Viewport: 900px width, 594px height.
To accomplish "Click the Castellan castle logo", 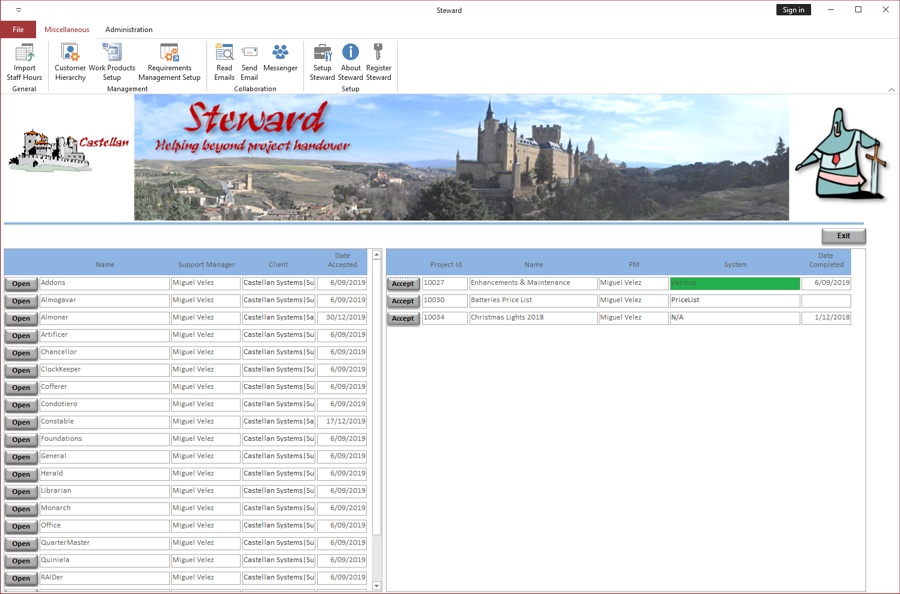I will tap(68, 150).
